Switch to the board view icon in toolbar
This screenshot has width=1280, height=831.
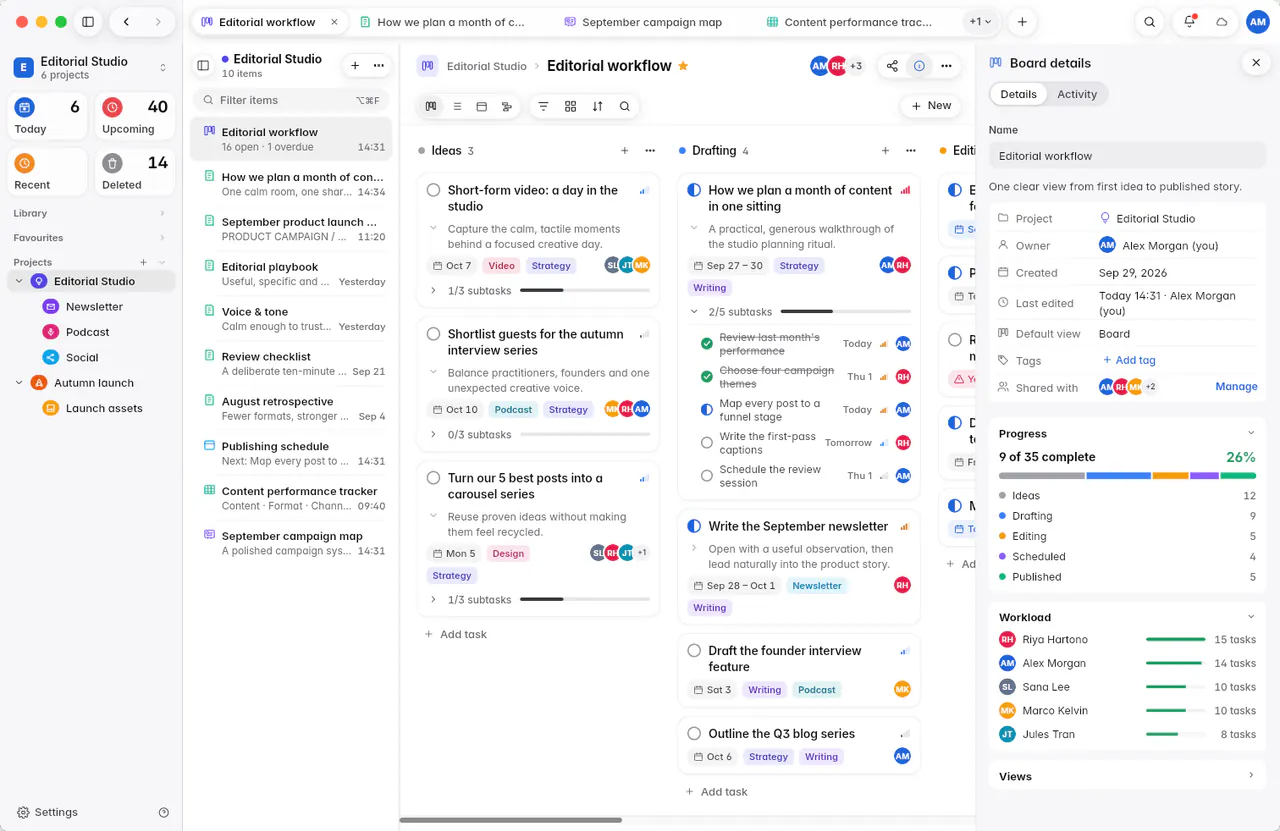click(x=431, y=106)
